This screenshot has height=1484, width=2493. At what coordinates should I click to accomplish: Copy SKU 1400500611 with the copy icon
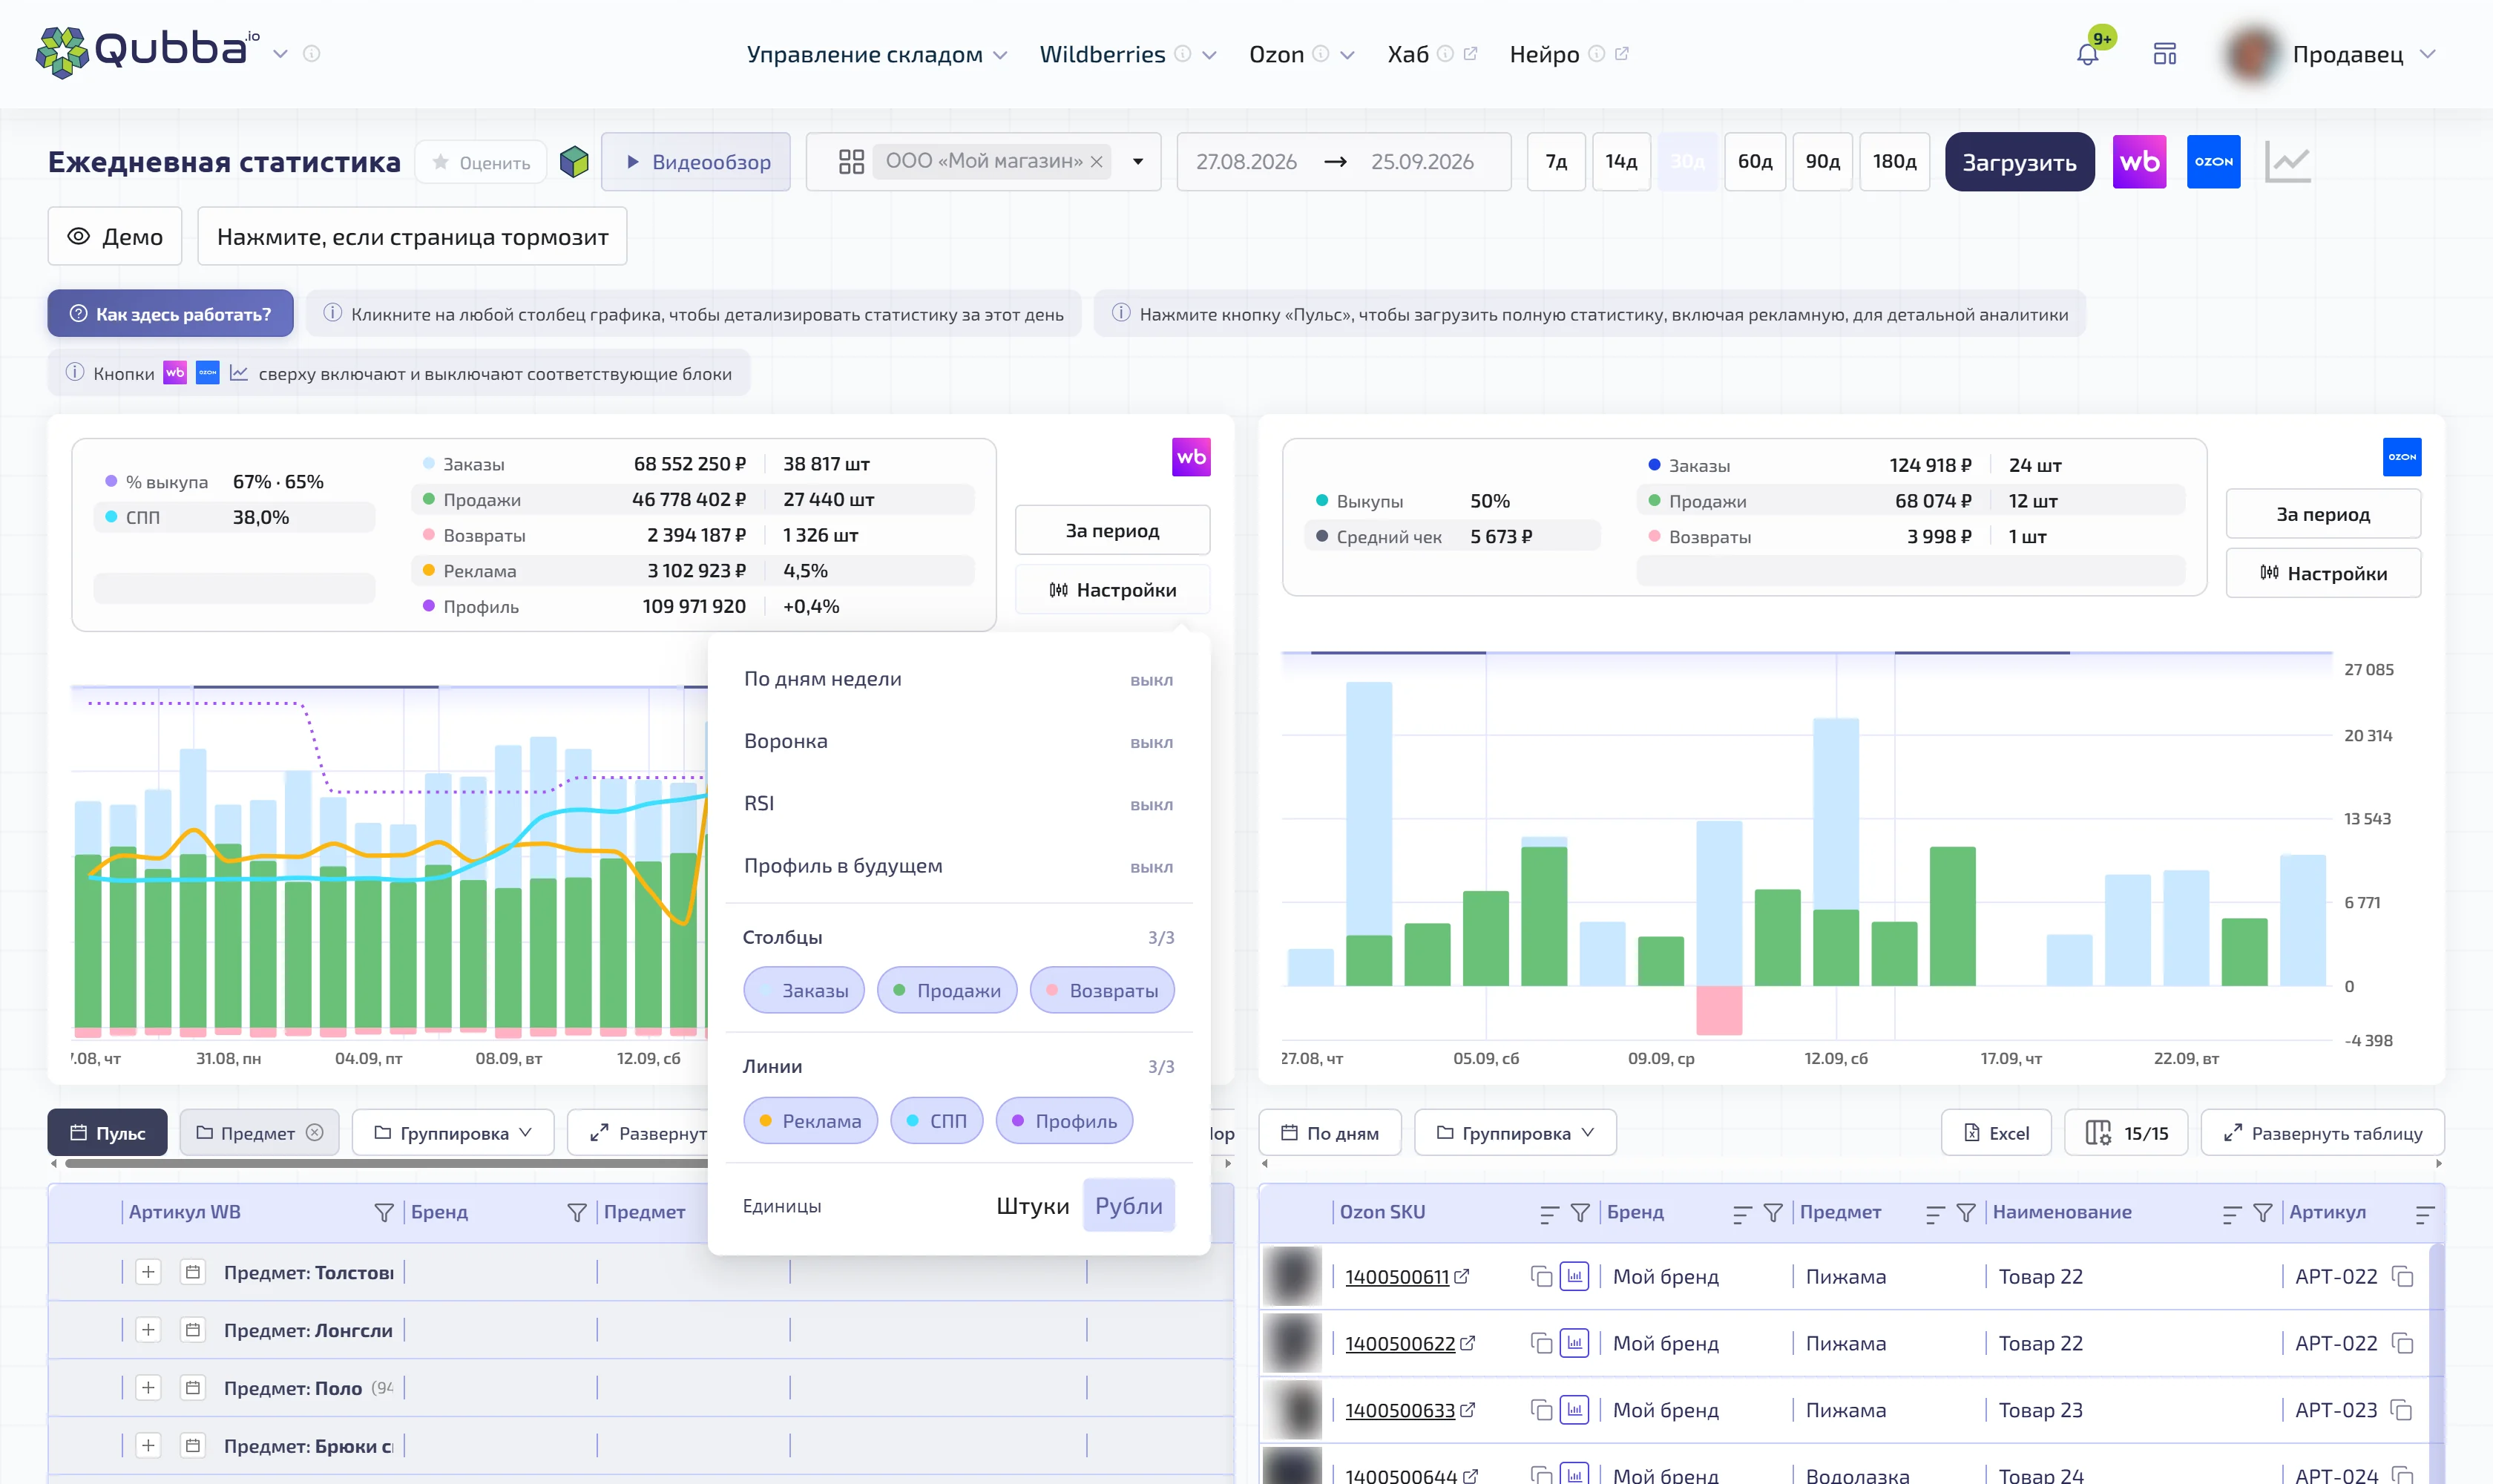point(1541,1277)
